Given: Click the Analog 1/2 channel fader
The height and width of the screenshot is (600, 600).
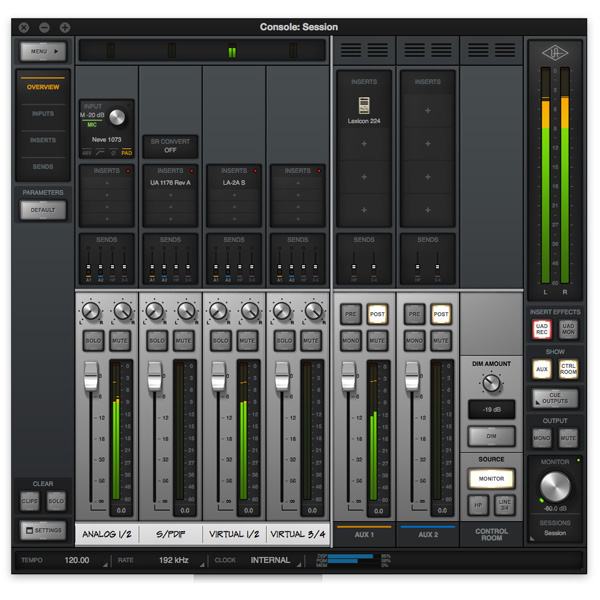Looking at the screenshot, I should pyautogui.click(x=91, y=376).
